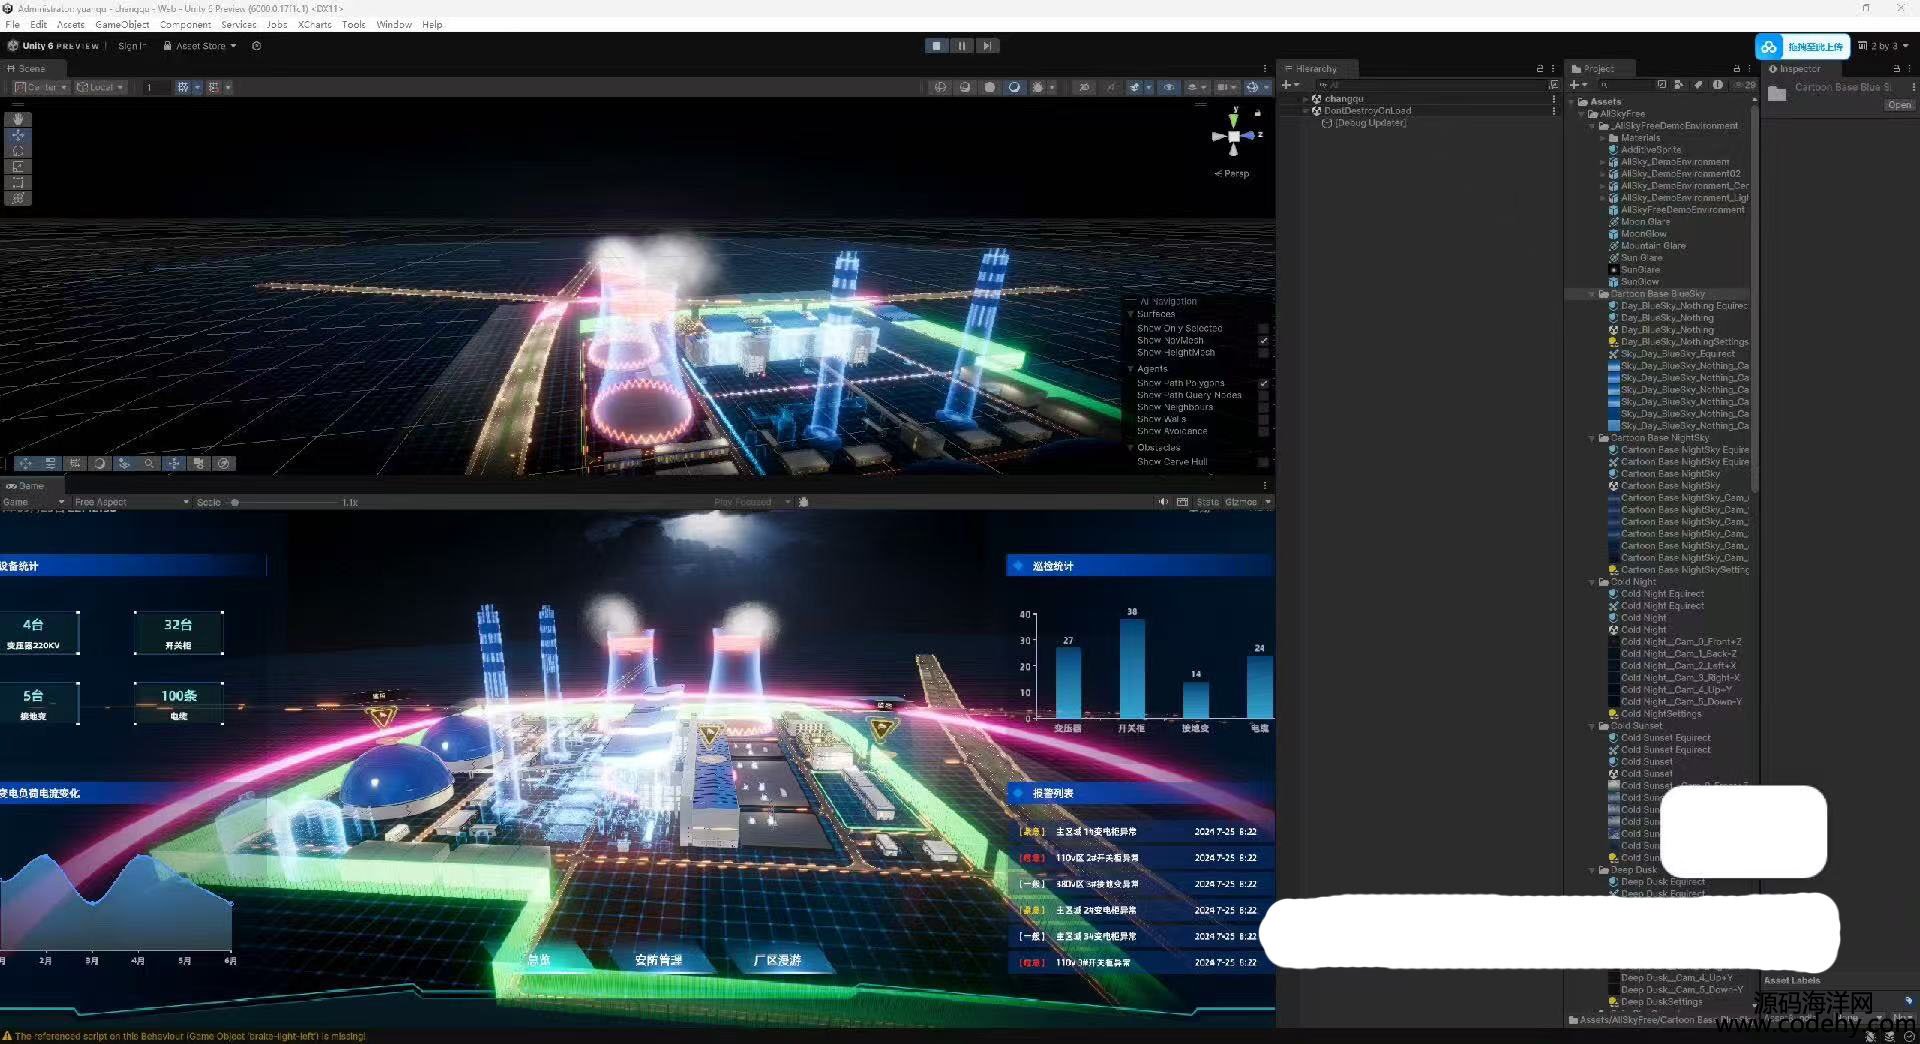Check Show Only Selected checkbox
This screenshot has width=1920, height=1044.
(x=1264, y=328)
